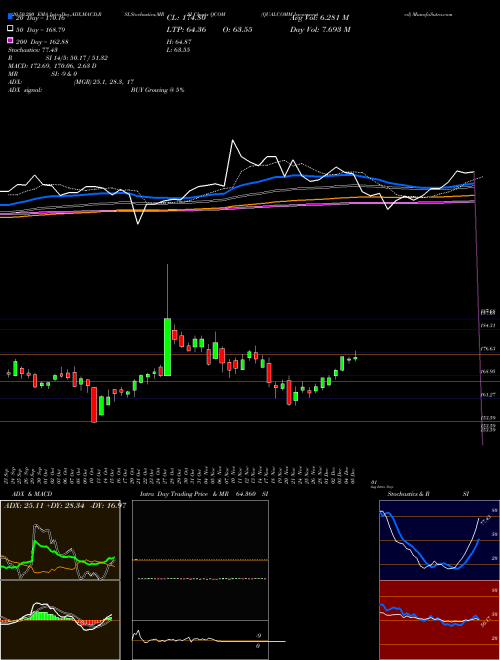Click the blue 20 Day legend swatch
The image size is (500, 660).
click(10, 17)
